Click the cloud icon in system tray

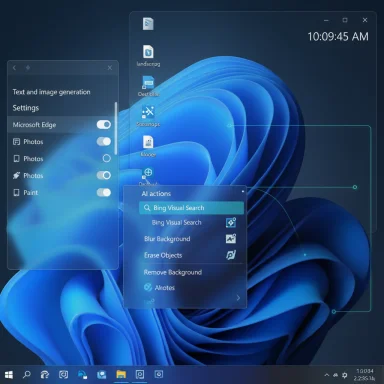[x=336, y=375]
